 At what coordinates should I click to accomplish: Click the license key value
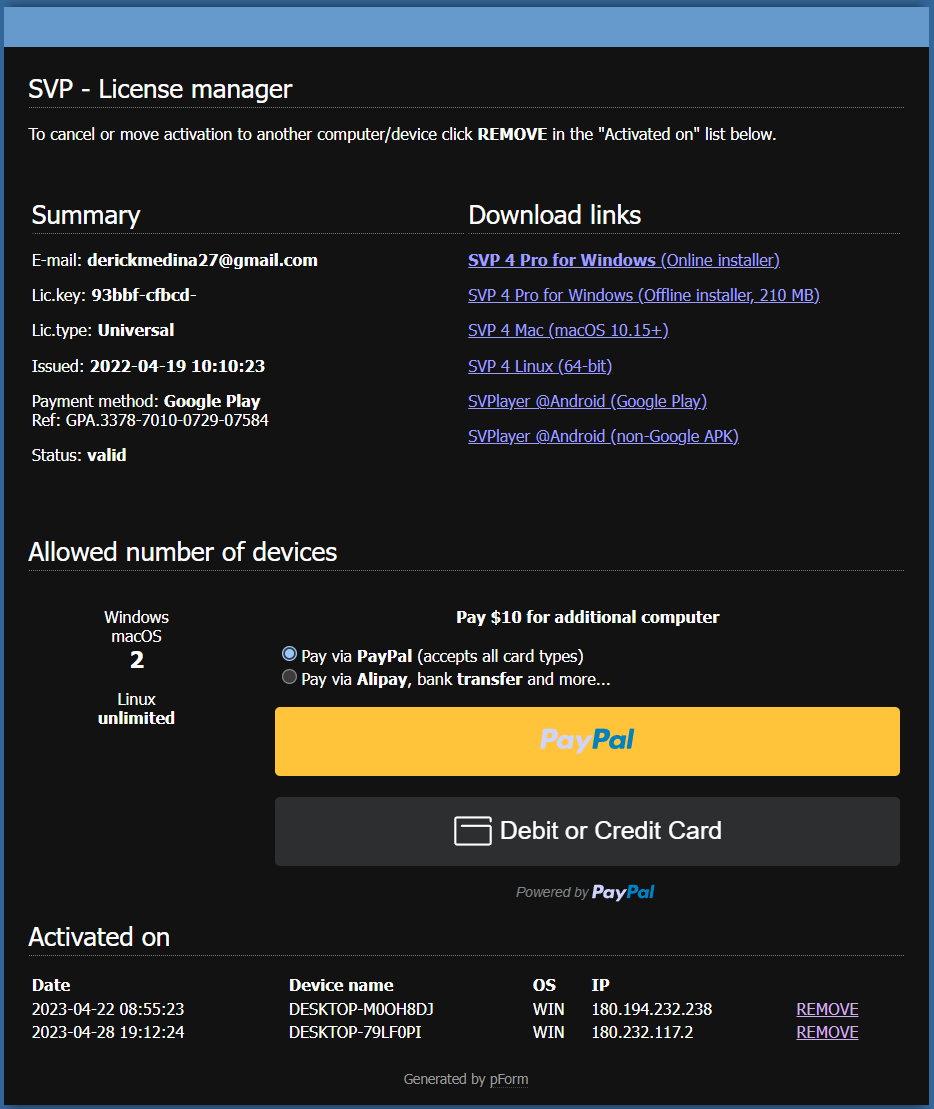143,295
